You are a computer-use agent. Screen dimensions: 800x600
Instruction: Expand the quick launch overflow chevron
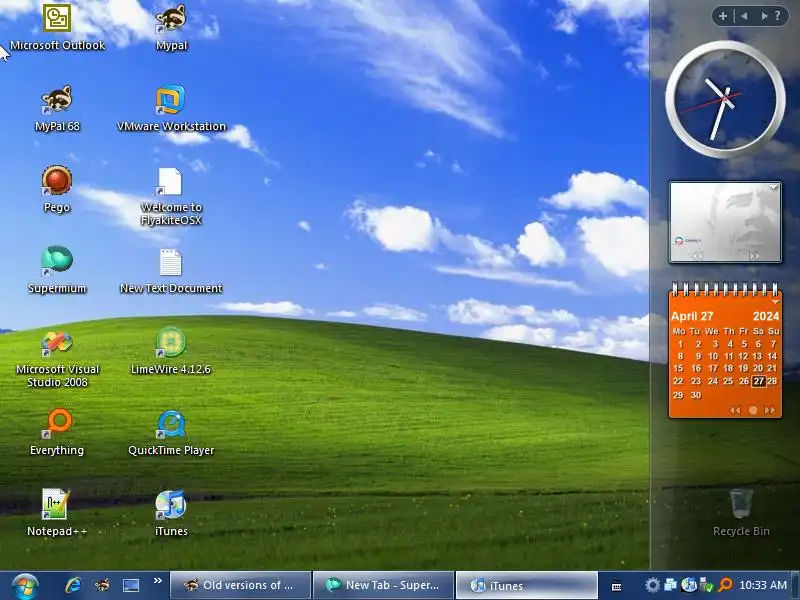[158, 581]
